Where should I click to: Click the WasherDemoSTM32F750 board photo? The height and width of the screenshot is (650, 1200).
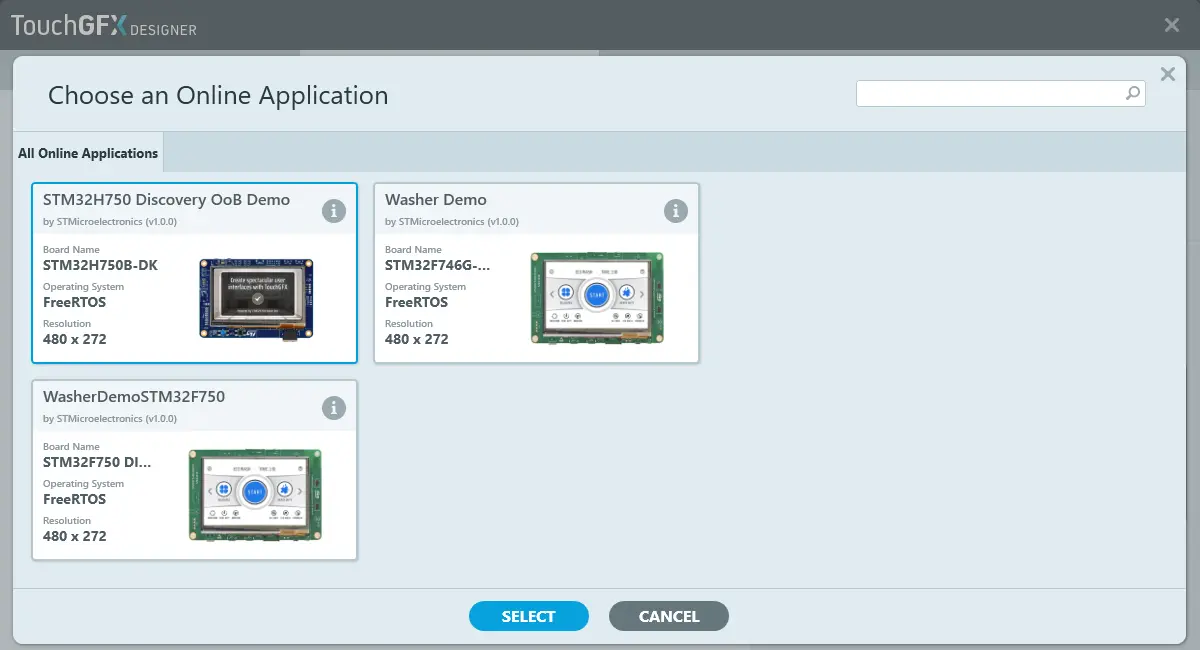(255, 493)
